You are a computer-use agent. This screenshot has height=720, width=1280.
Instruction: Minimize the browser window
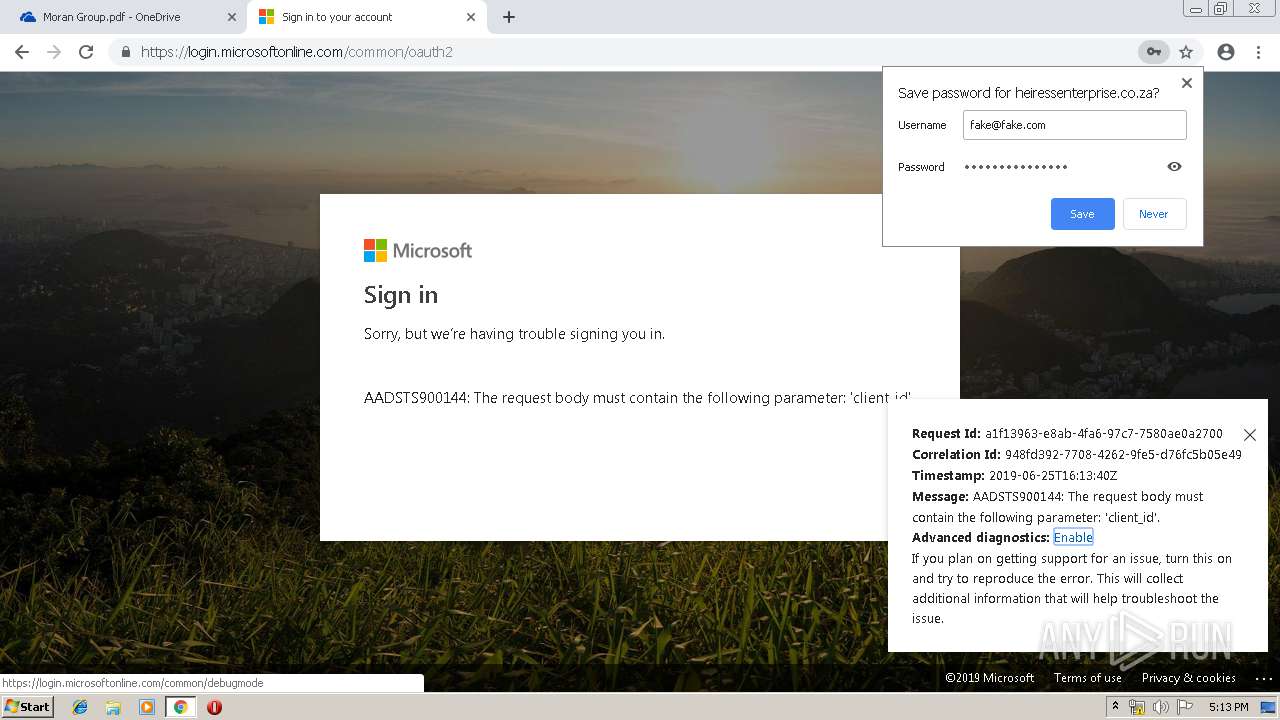pyautogui.click(x=1195, y=9)
